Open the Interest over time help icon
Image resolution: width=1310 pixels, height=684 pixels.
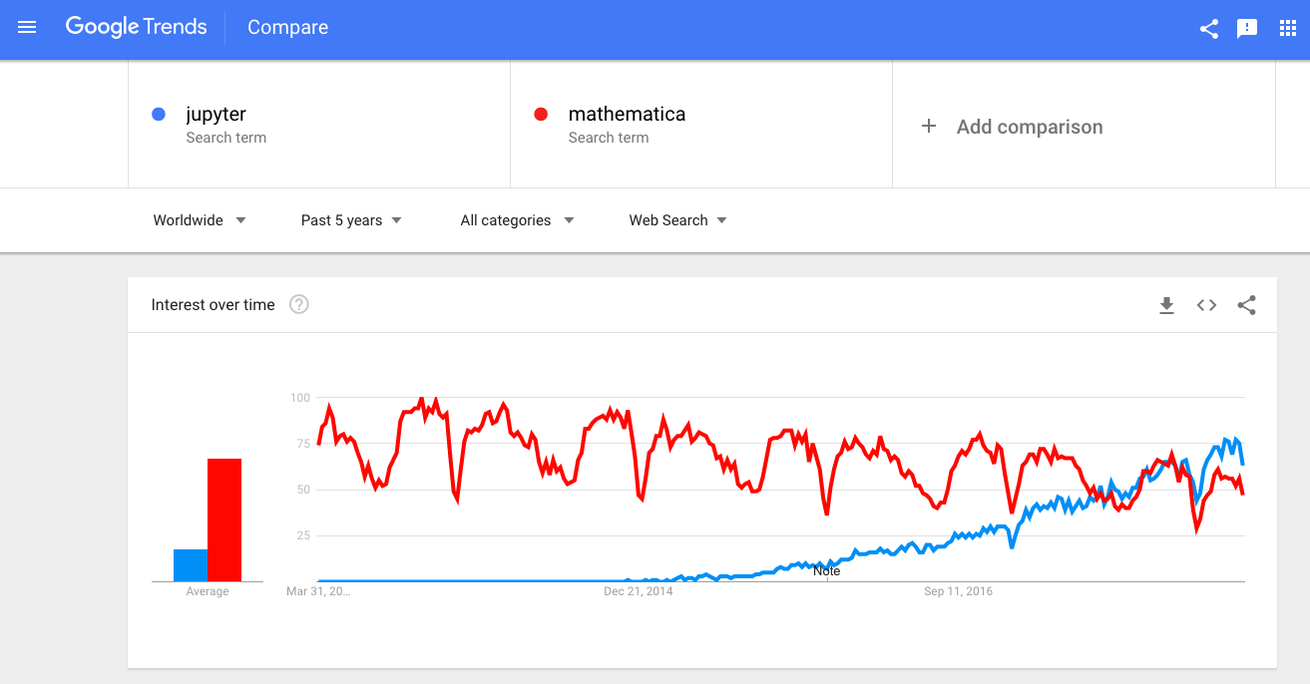298,305
